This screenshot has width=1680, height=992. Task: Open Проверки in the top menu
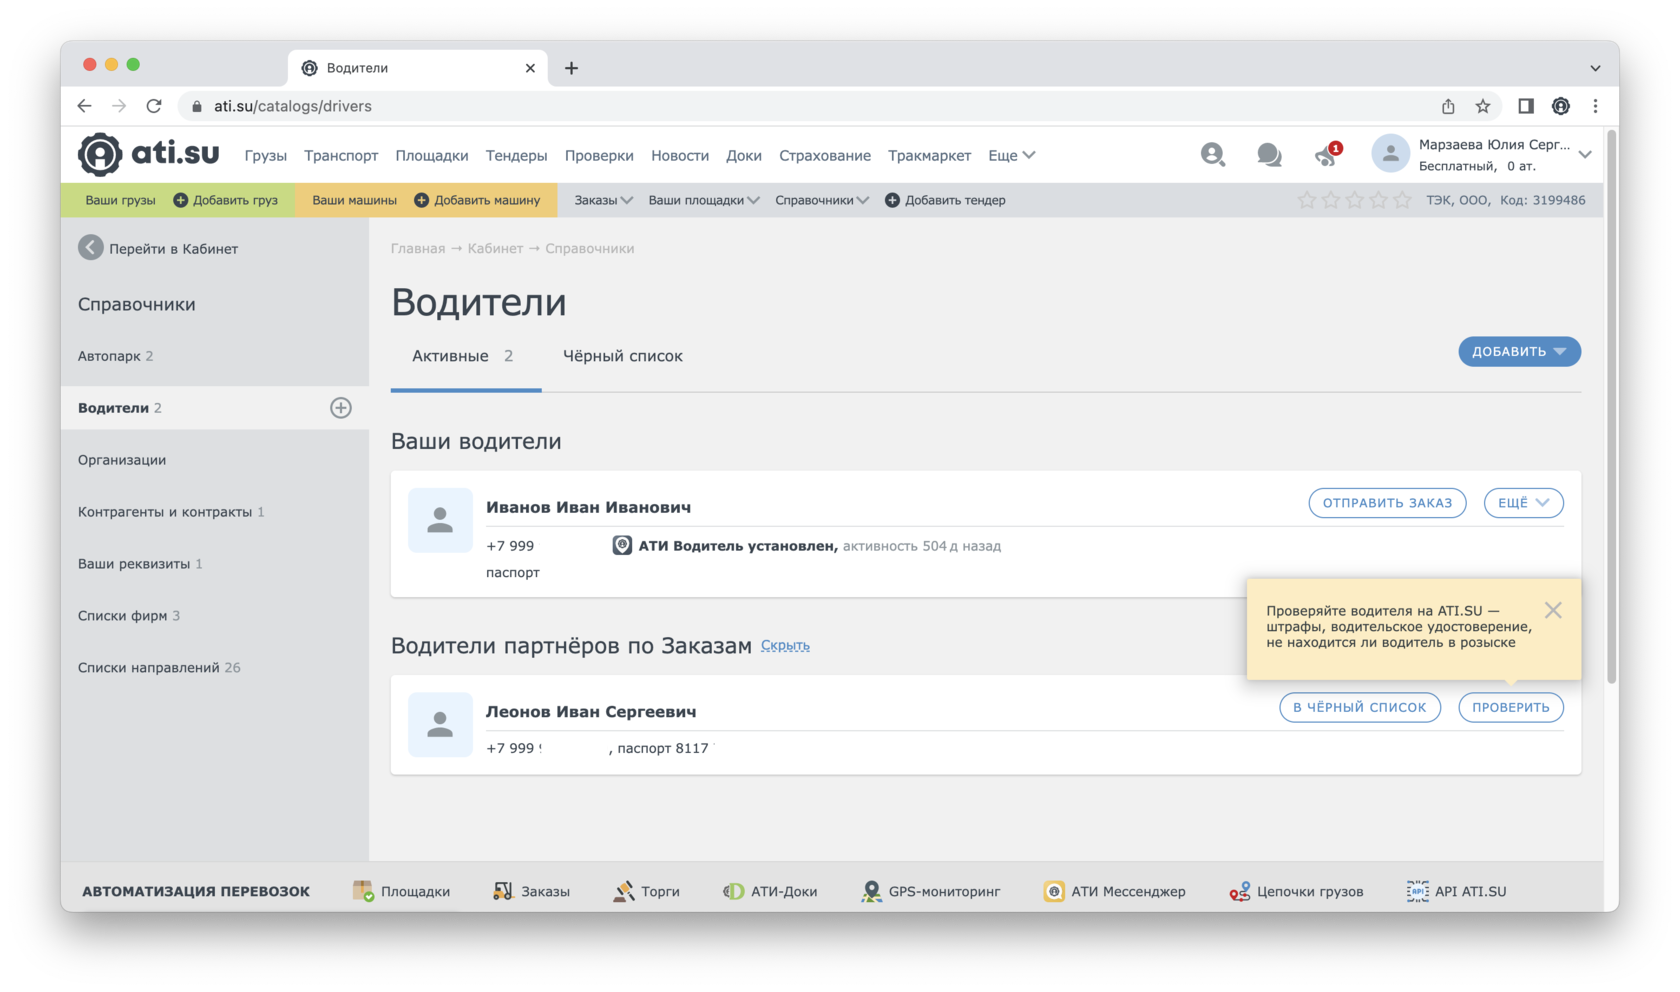(x=599, y=155)
